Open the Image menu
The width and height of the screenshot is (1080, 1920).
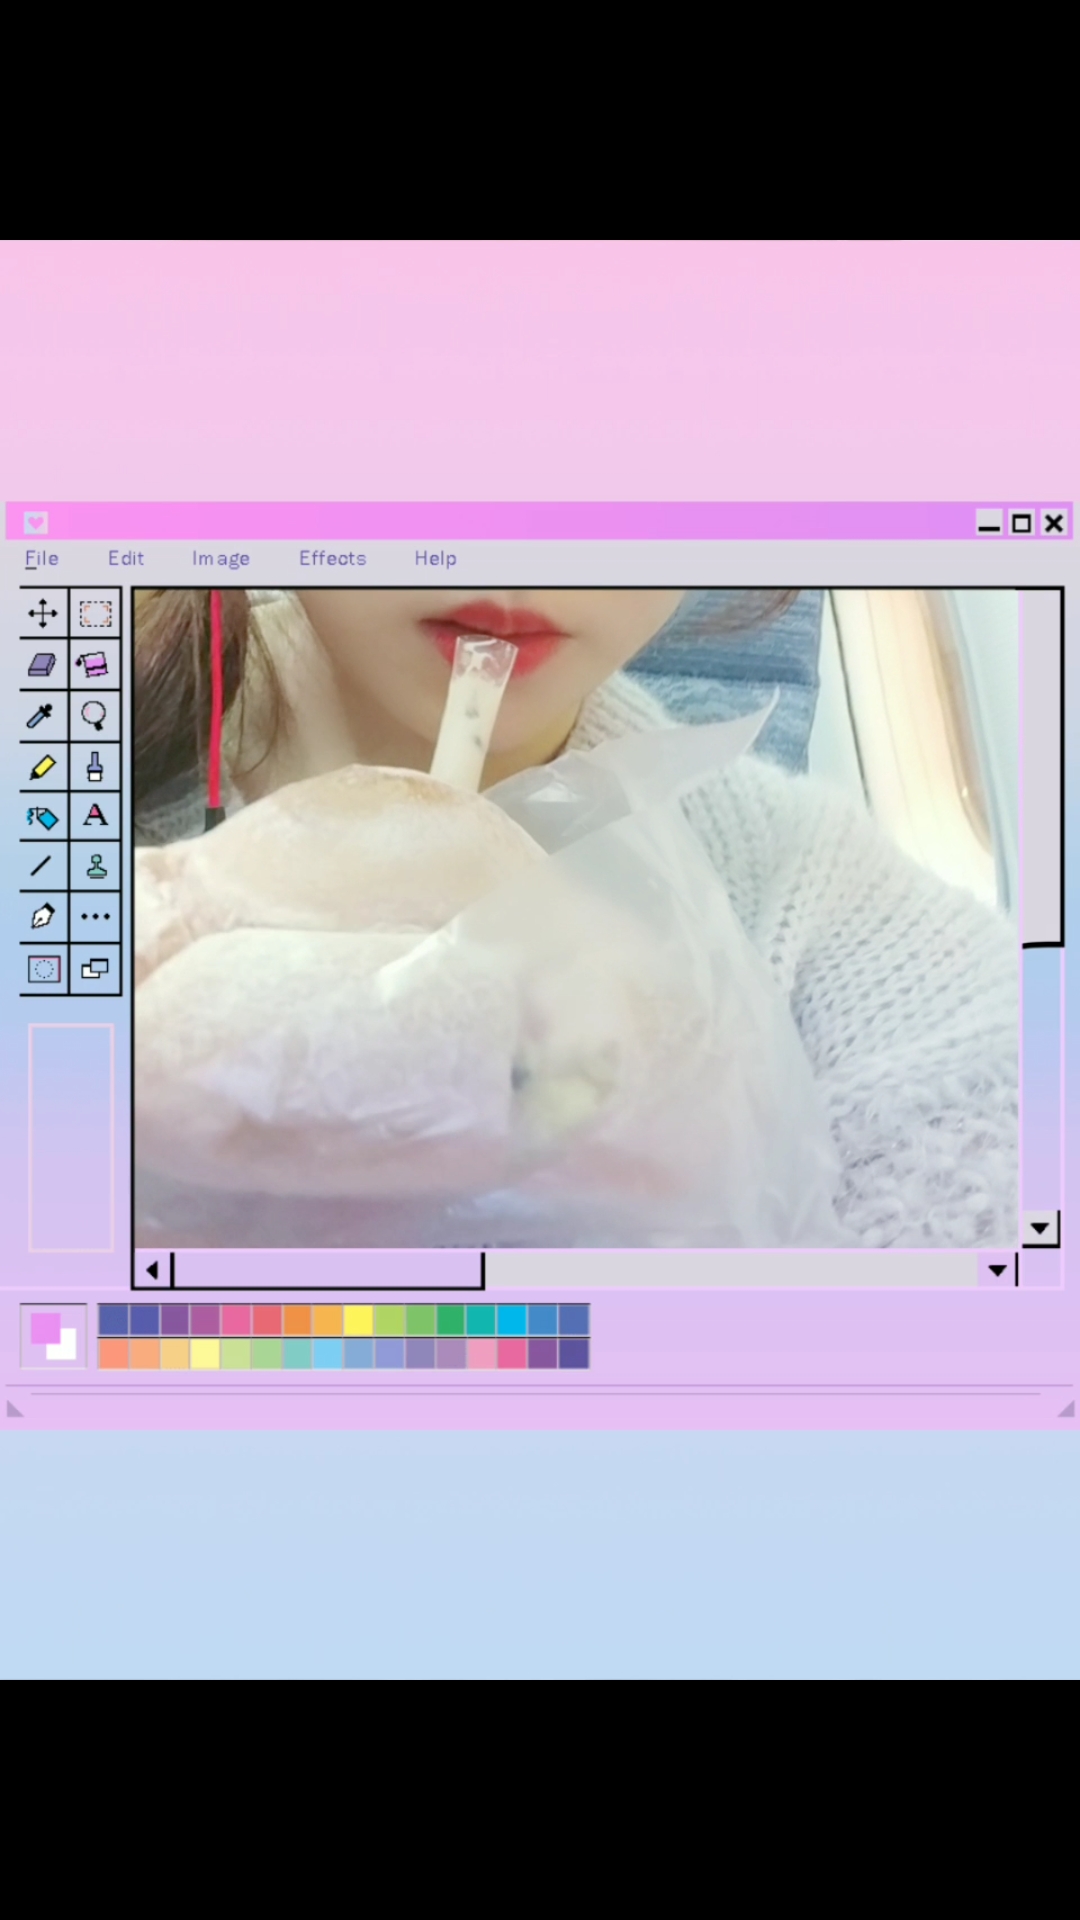220,558
